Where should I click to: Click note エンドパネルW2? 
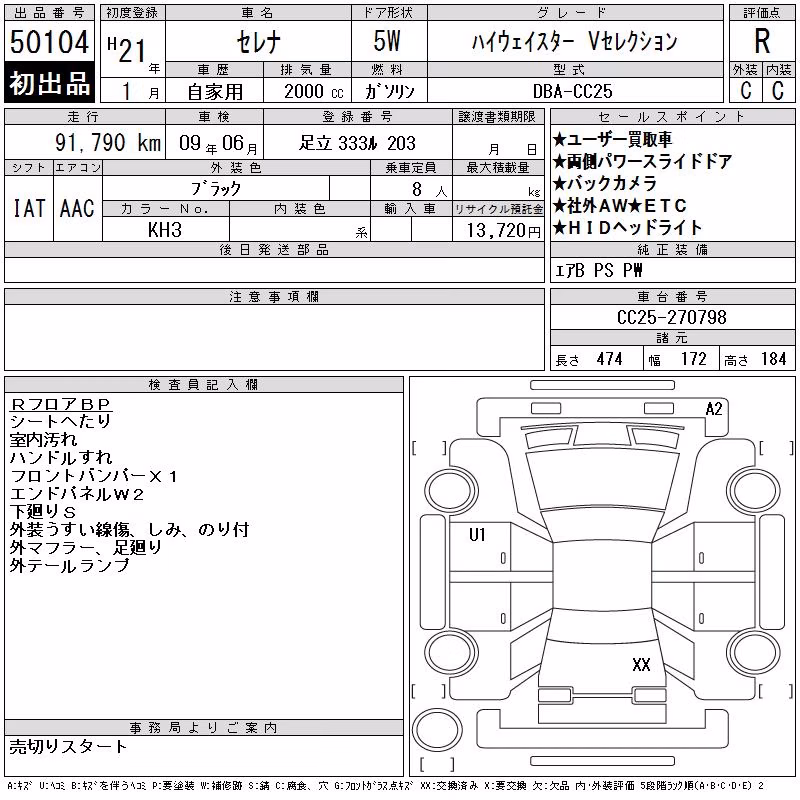pyautogui.click(x=77, y=494)
